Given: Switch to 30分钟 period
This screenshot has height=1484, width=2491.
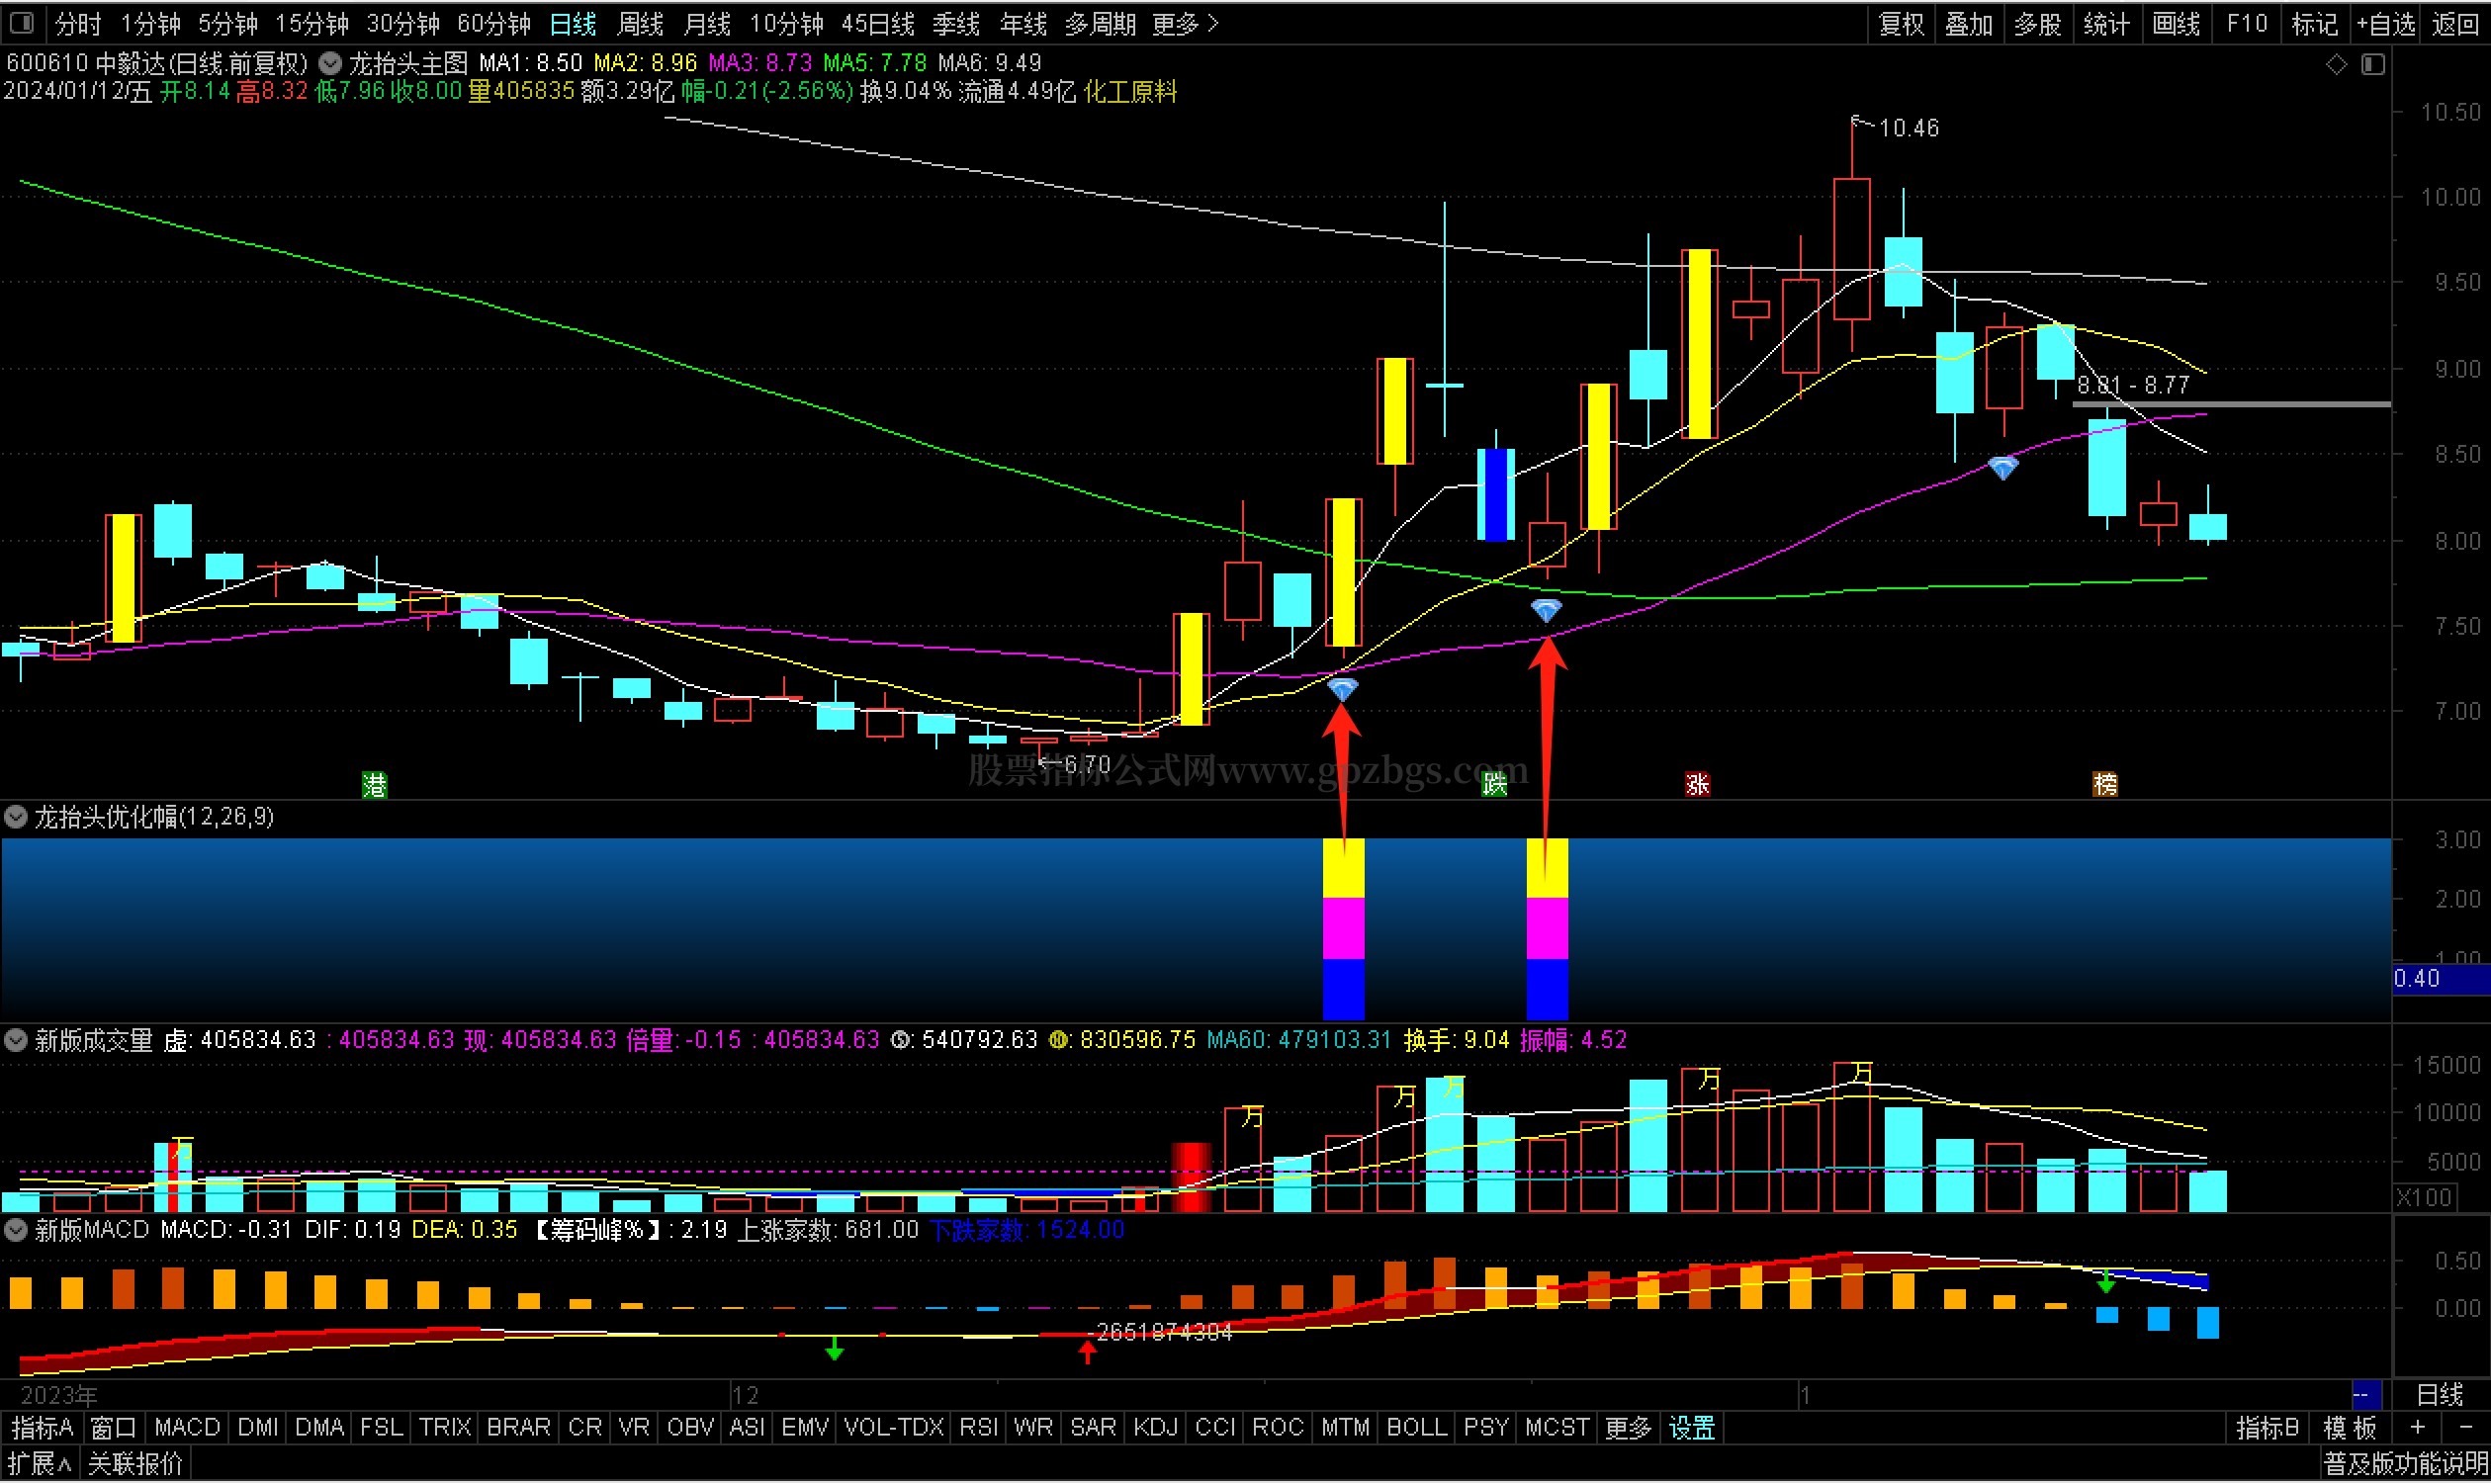Looking at the screenshot, I should (x=402, y=23).
